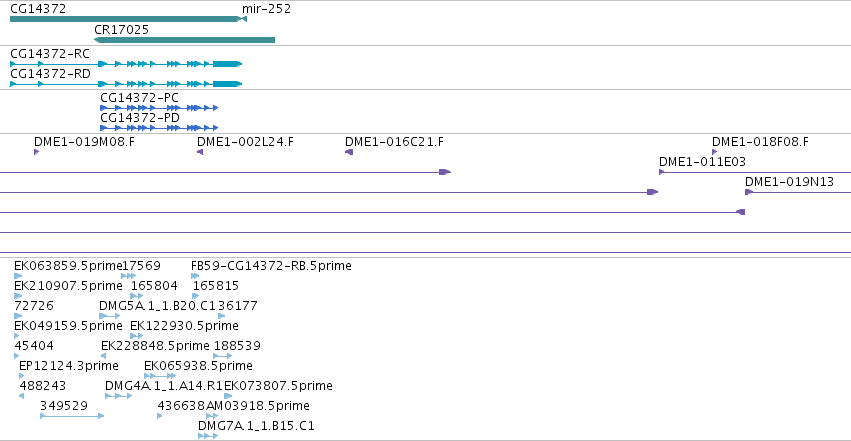
Task: Click the AM03918.5prime EST arrows
Action: 212,416
